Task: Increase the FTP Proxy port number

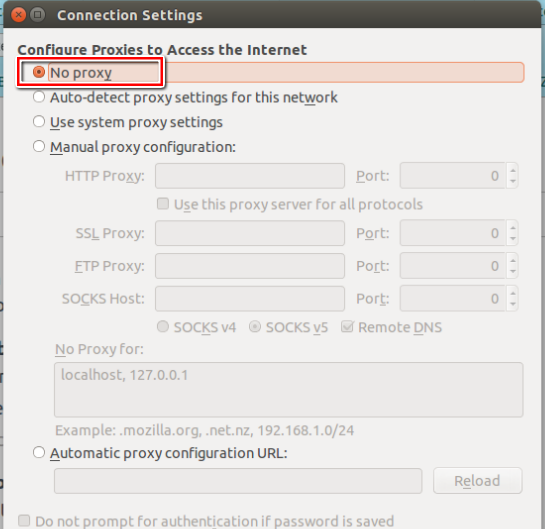Action: tap(513, 261)
